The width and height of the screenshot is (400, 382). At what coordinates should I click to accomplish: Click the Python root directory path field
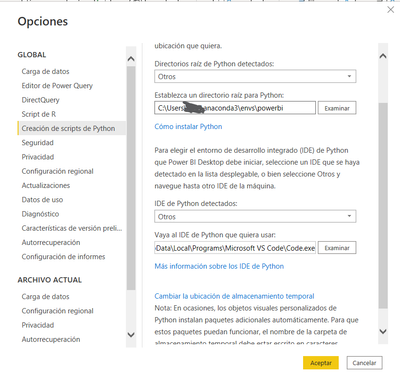pos(235,108)
